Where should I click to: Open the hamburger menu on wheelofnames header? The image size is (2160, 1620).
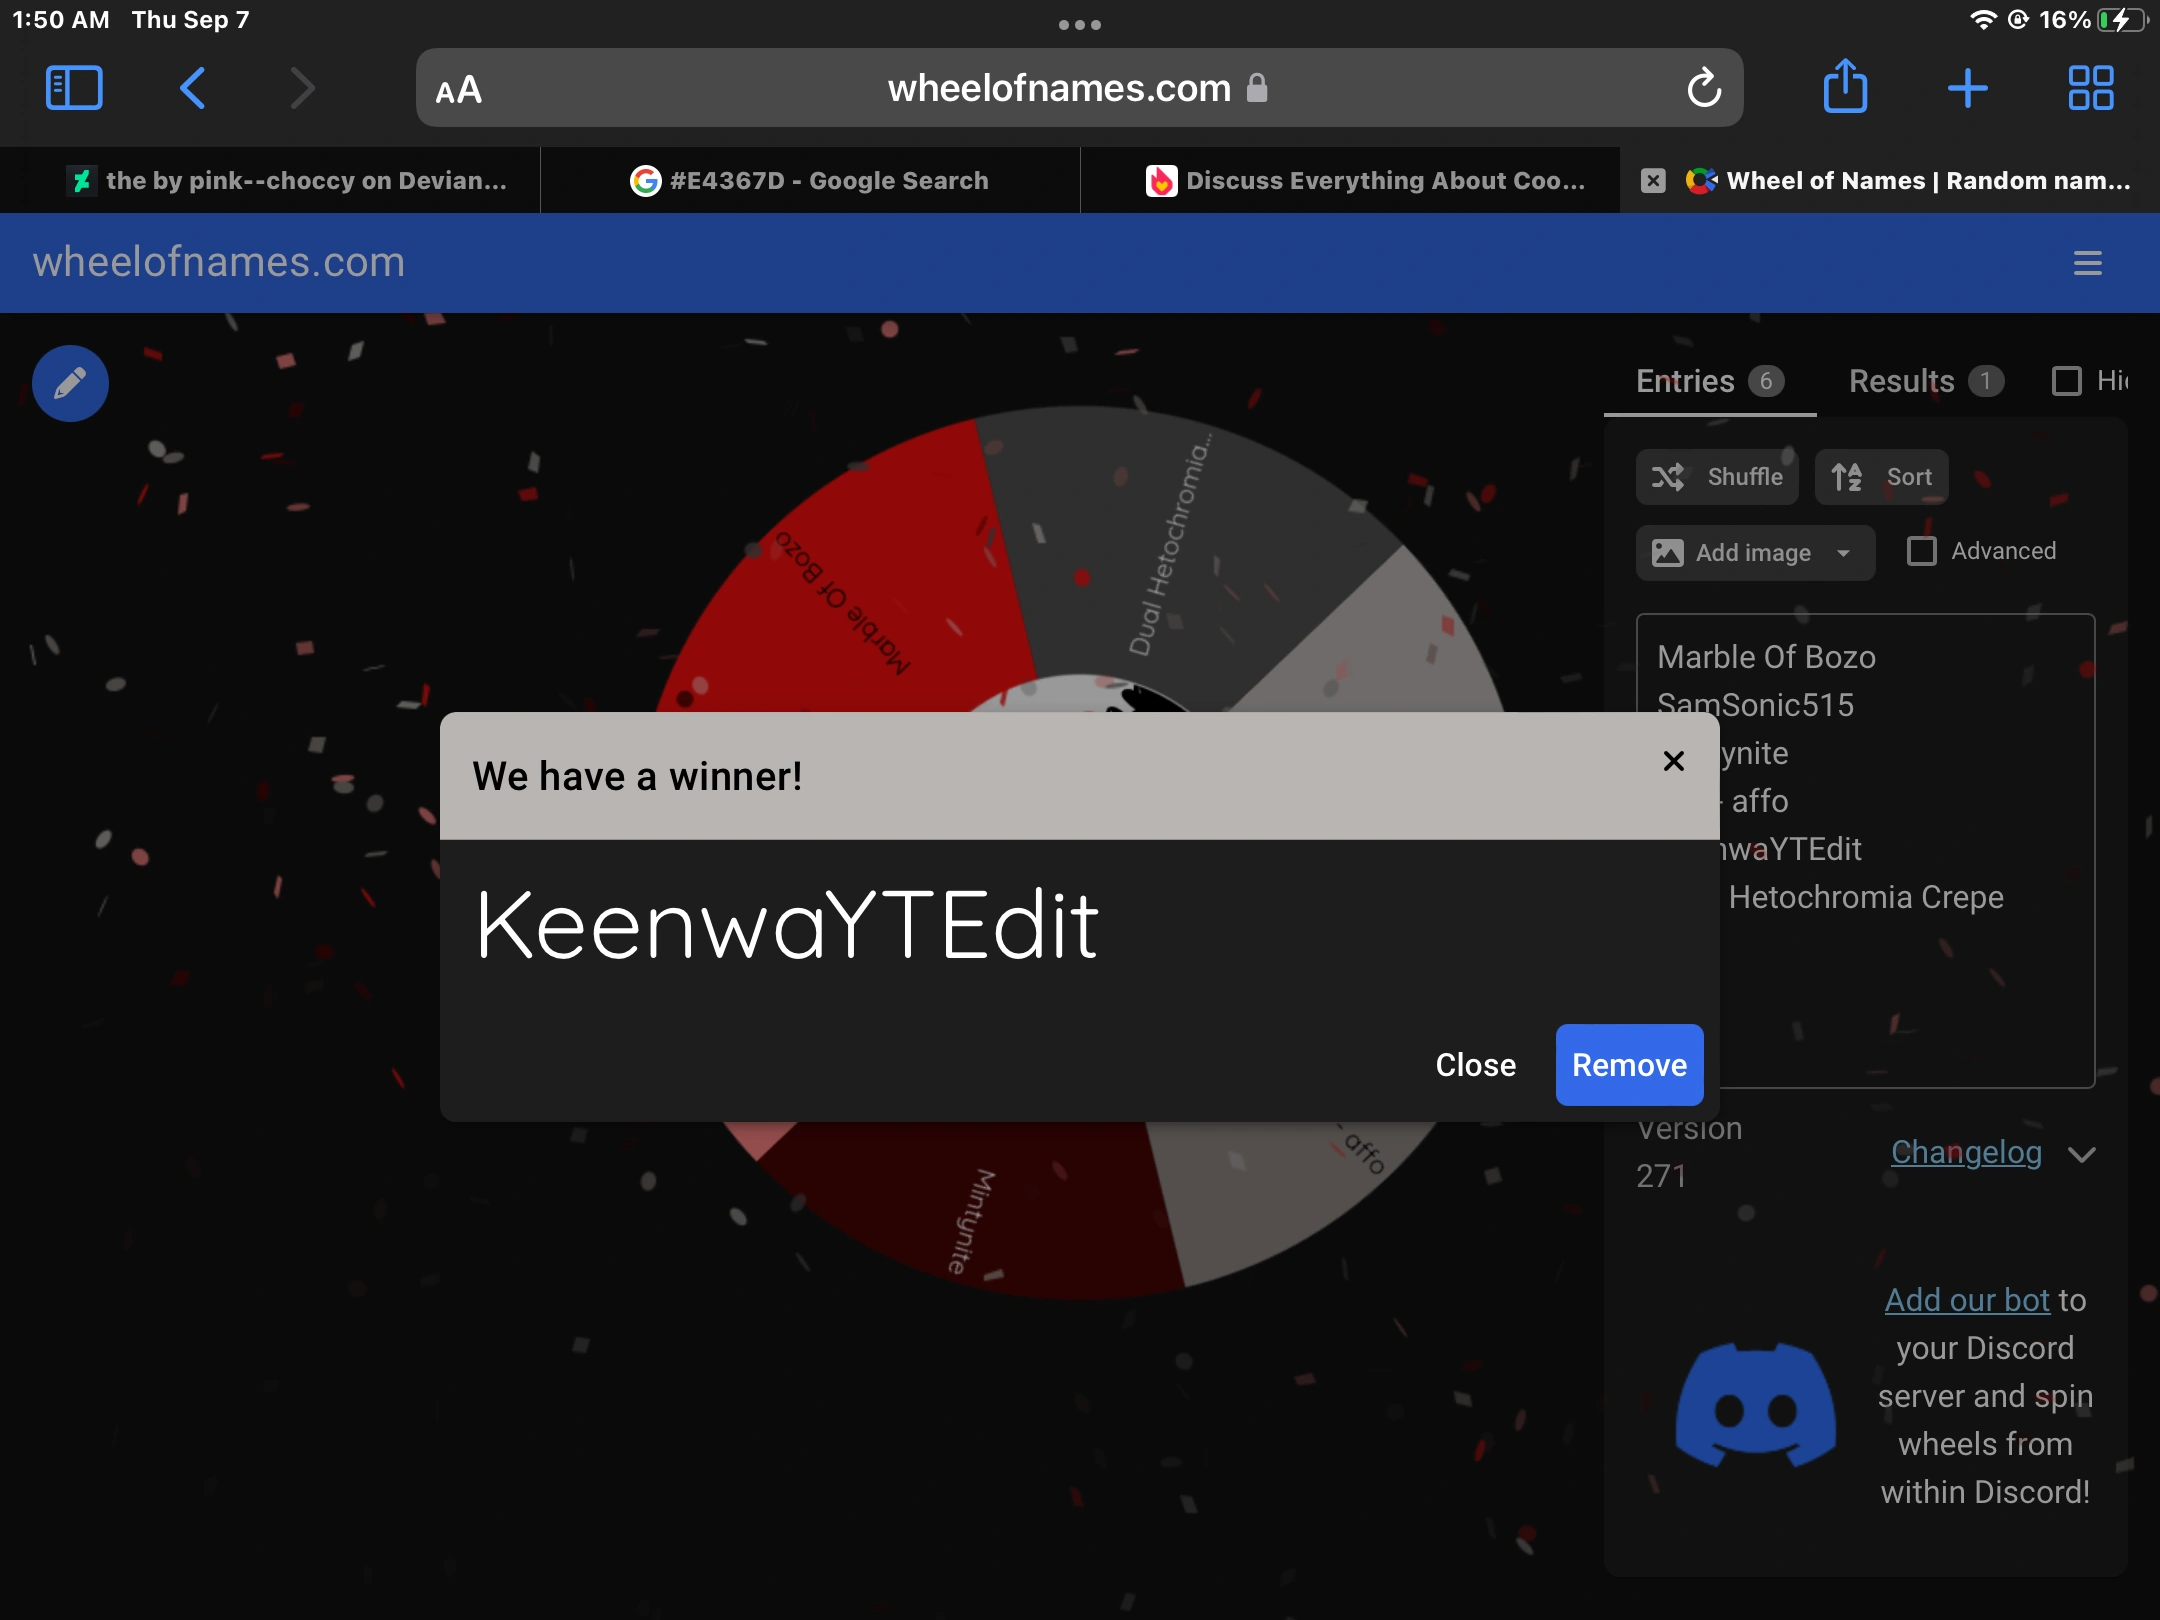point(2087,263)
